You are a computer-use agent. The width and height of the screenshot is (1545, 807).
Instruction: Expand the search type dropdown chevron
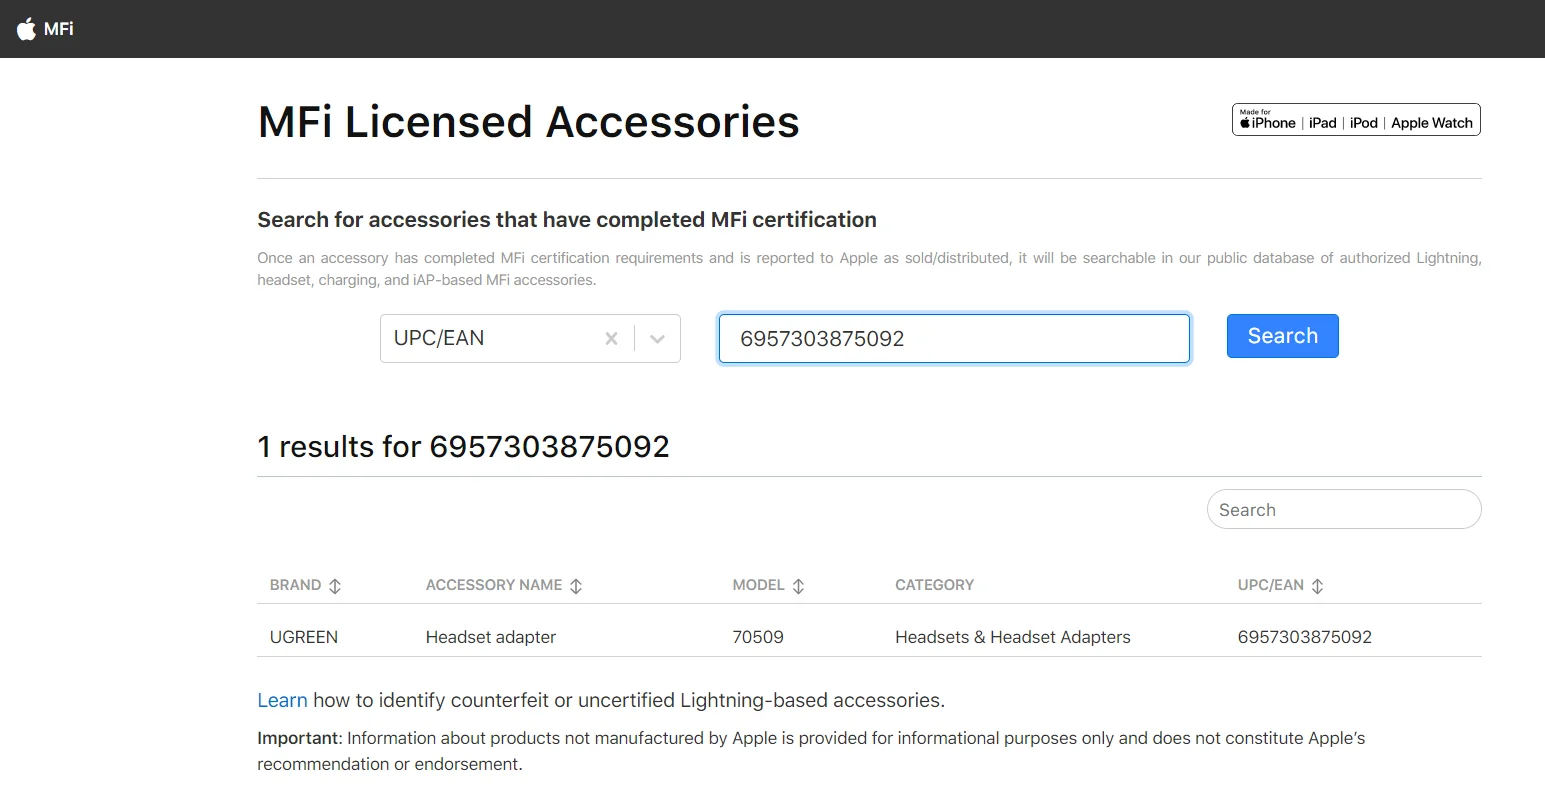657,339
